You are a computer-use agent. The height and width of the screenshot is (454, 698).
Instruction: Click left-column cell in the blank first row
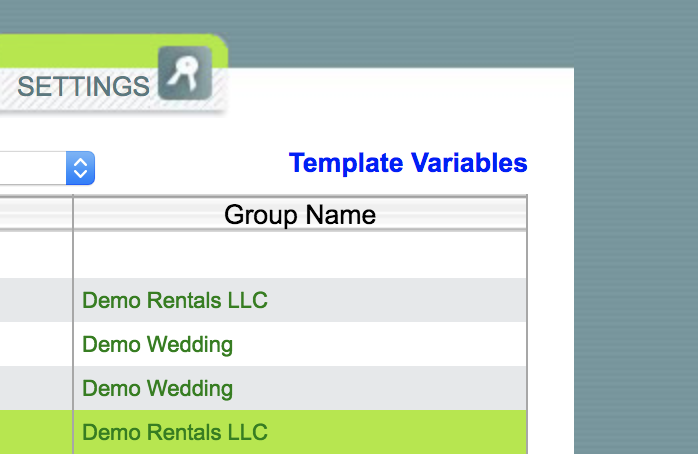[35, 255]
